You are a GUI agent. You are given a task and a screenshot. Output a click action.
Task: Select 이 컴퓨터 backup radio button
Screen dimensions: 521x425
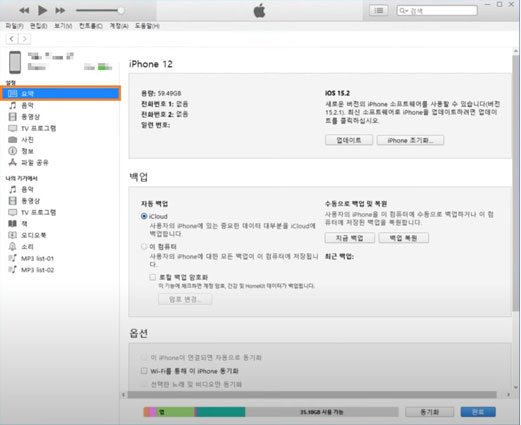click(144, 247)
